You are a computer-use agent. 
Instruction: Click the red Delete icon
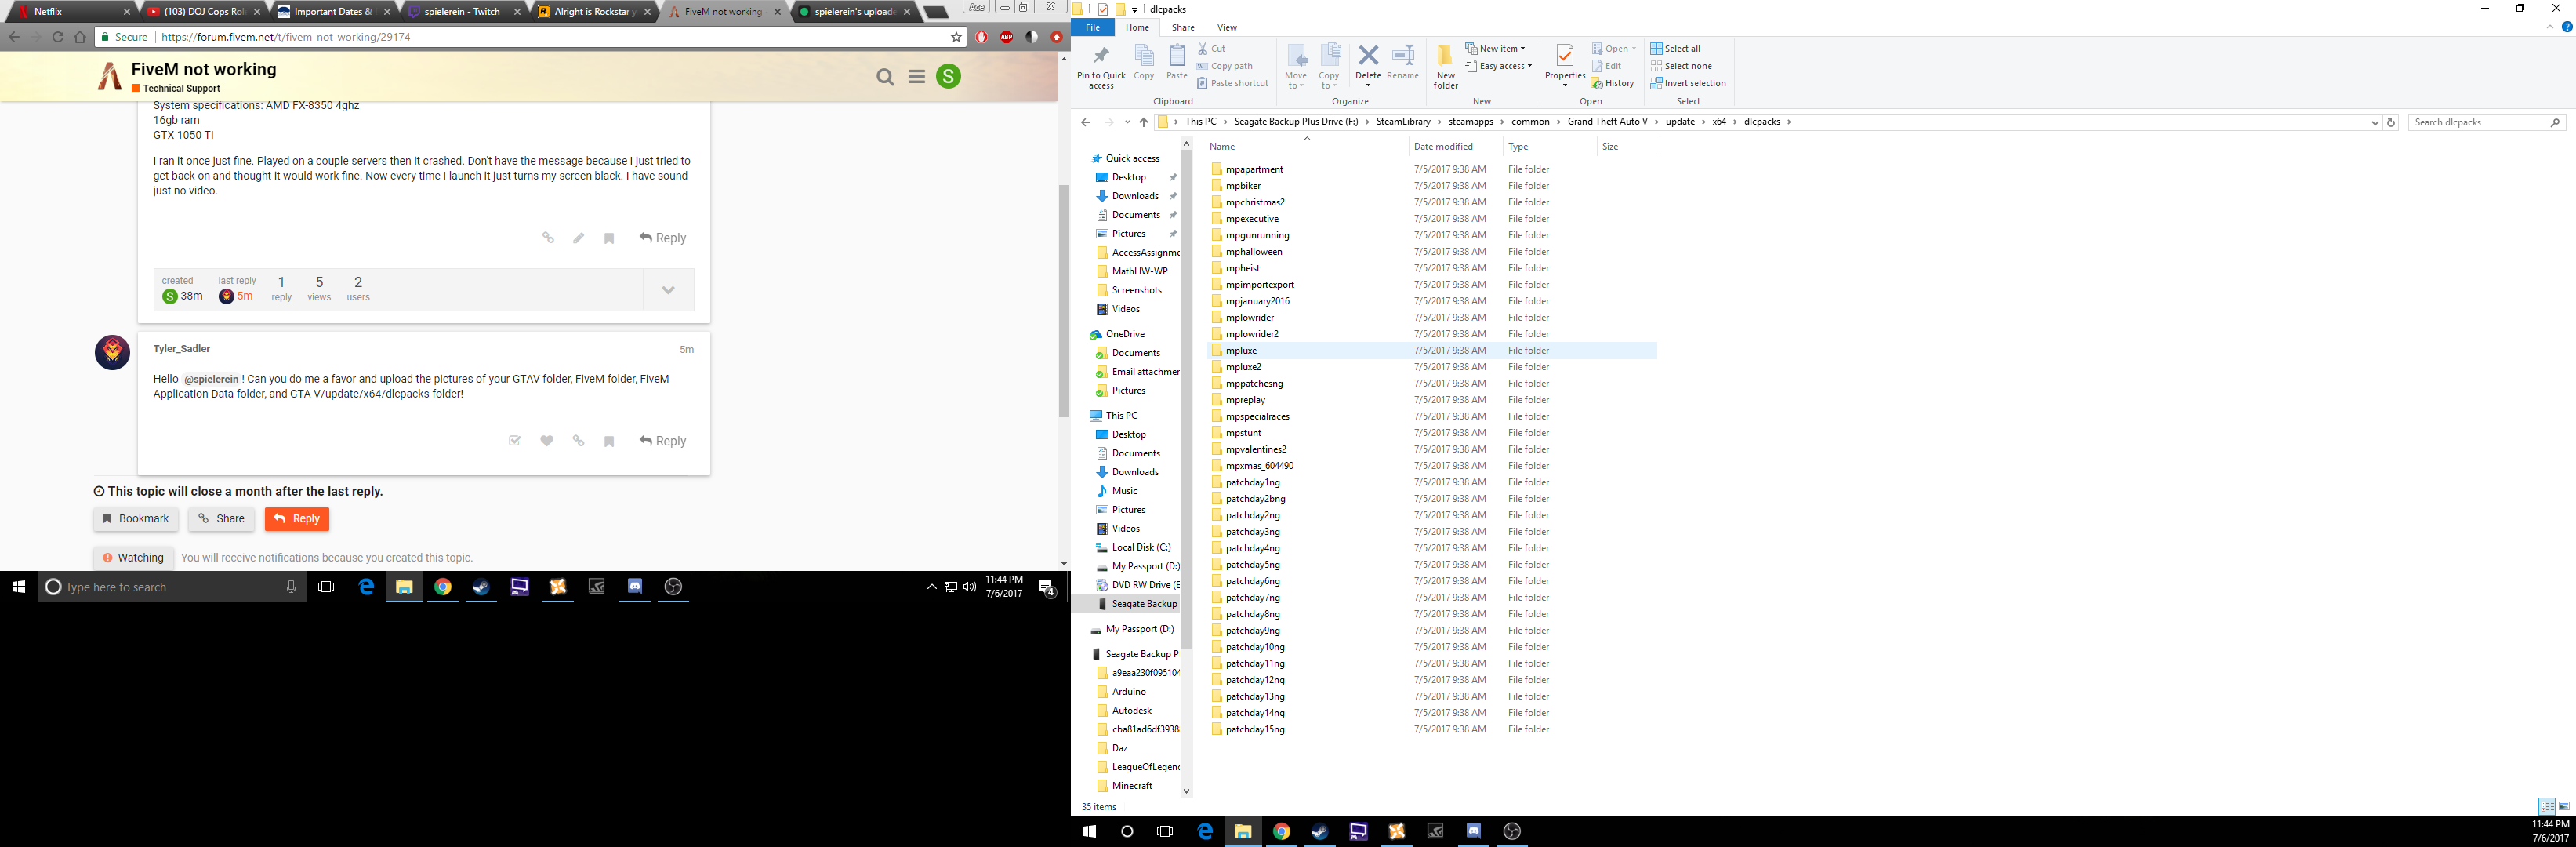click(x=1368, y=62)
